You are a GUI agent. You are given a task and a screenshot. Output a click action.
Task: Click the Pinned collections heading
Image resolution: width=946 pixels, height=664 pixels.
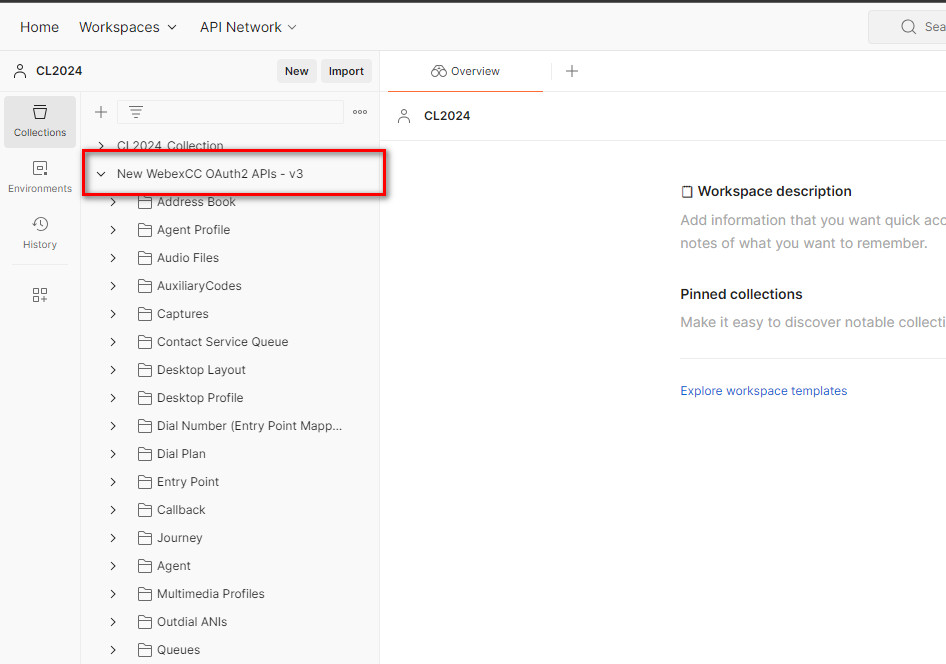[x=741, y=294]
